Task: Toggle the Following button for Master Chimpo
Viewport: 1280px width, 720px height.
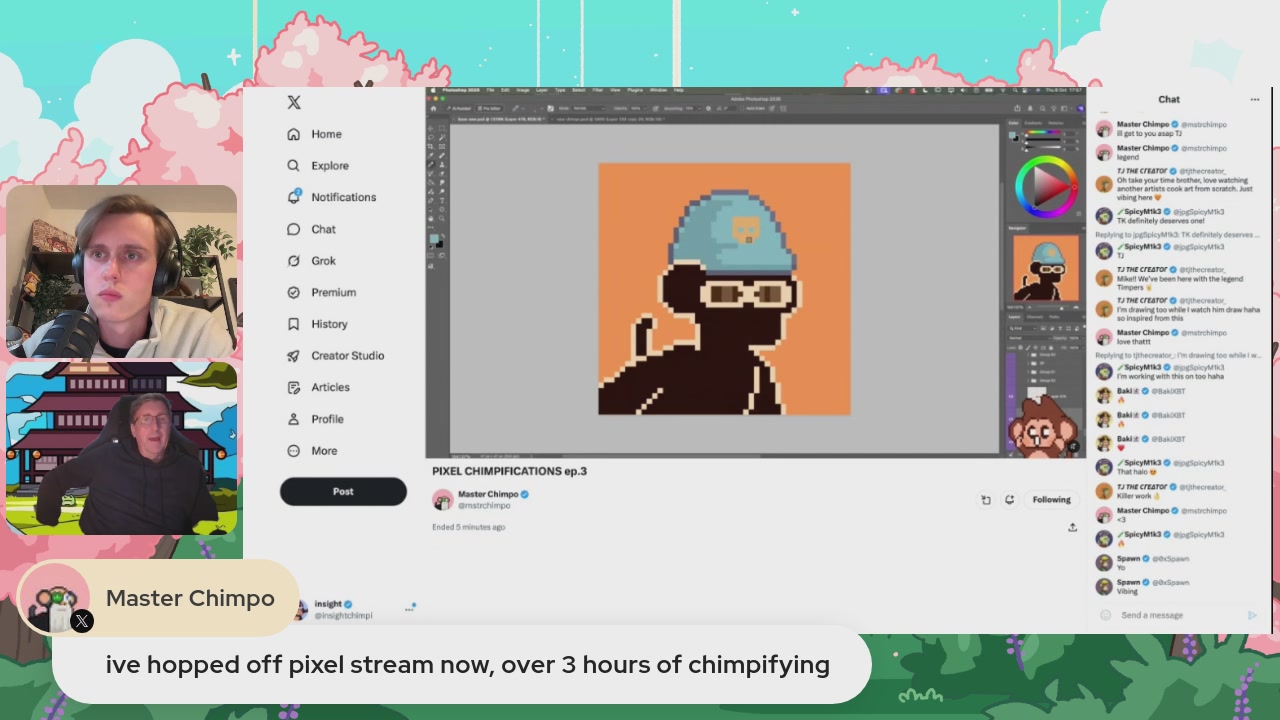Action: (x=1051, y=499)
